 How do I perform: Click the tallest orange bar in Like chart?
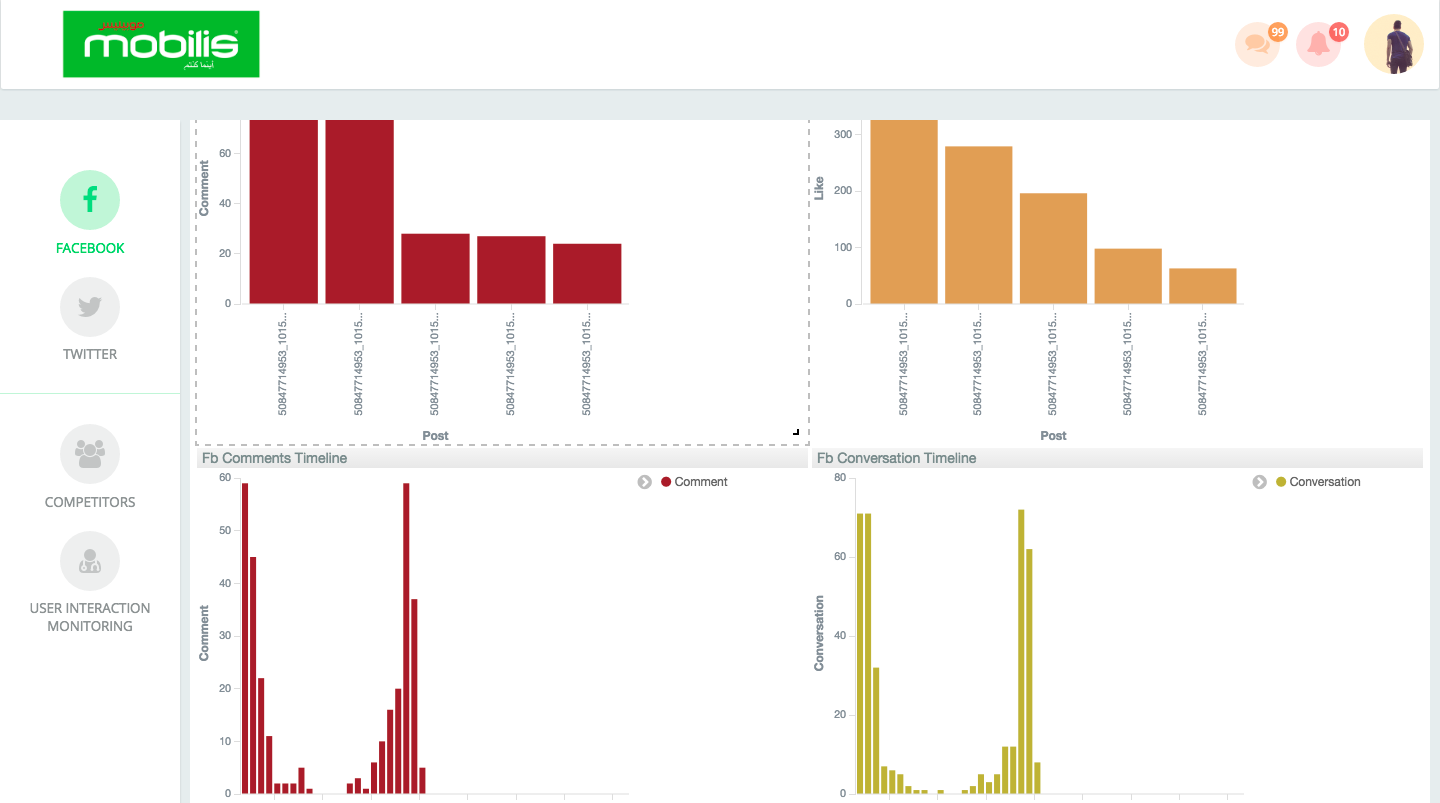coord(904,211)
